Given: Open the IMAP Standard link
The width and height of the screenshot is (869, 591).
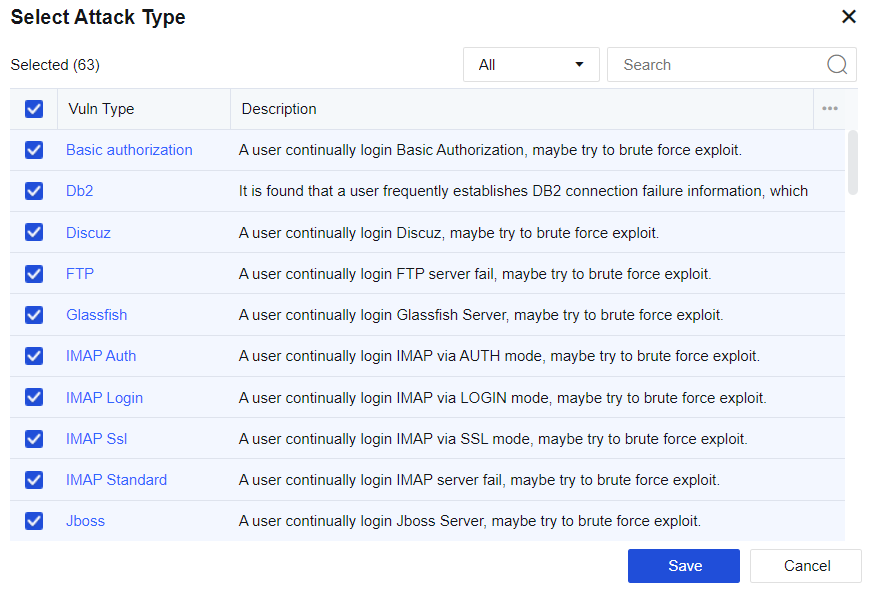Looking at the screenshot, I should point(116,480).
